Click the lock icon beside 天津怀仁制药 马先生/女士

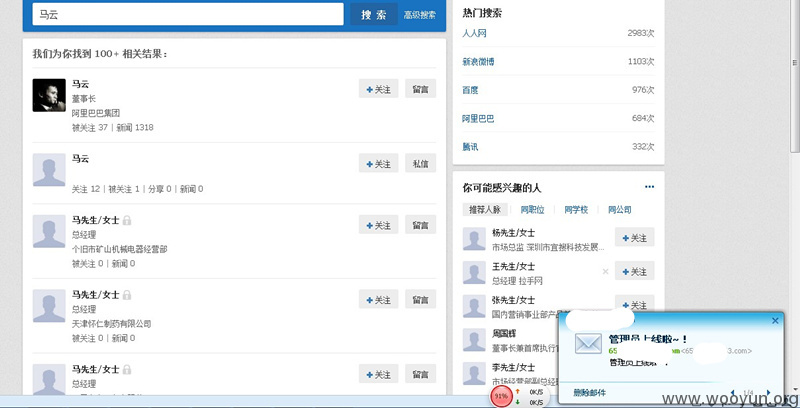coord(127,295)
